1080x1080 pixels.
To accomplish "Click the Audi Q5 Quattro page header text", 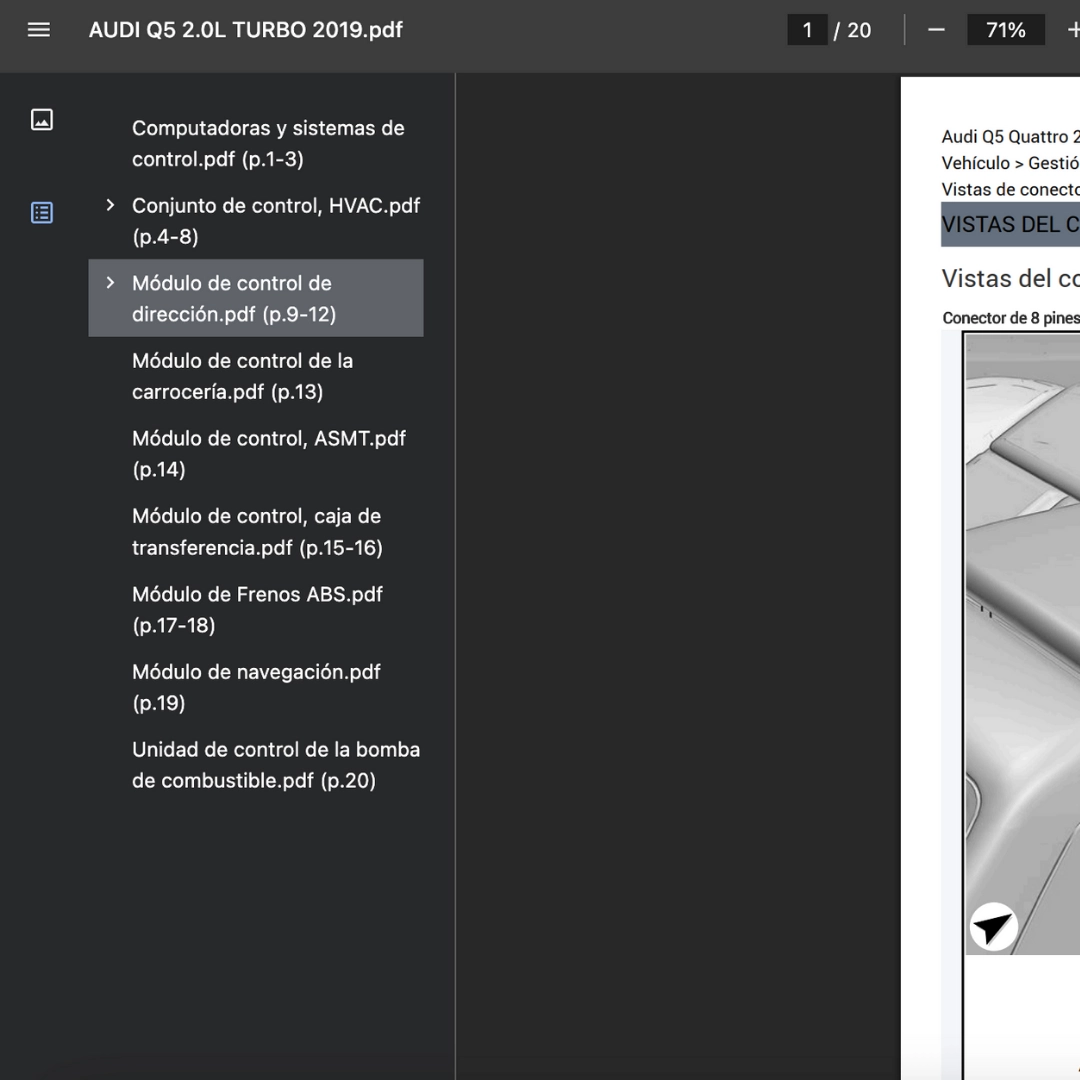I will [1010, 136].
